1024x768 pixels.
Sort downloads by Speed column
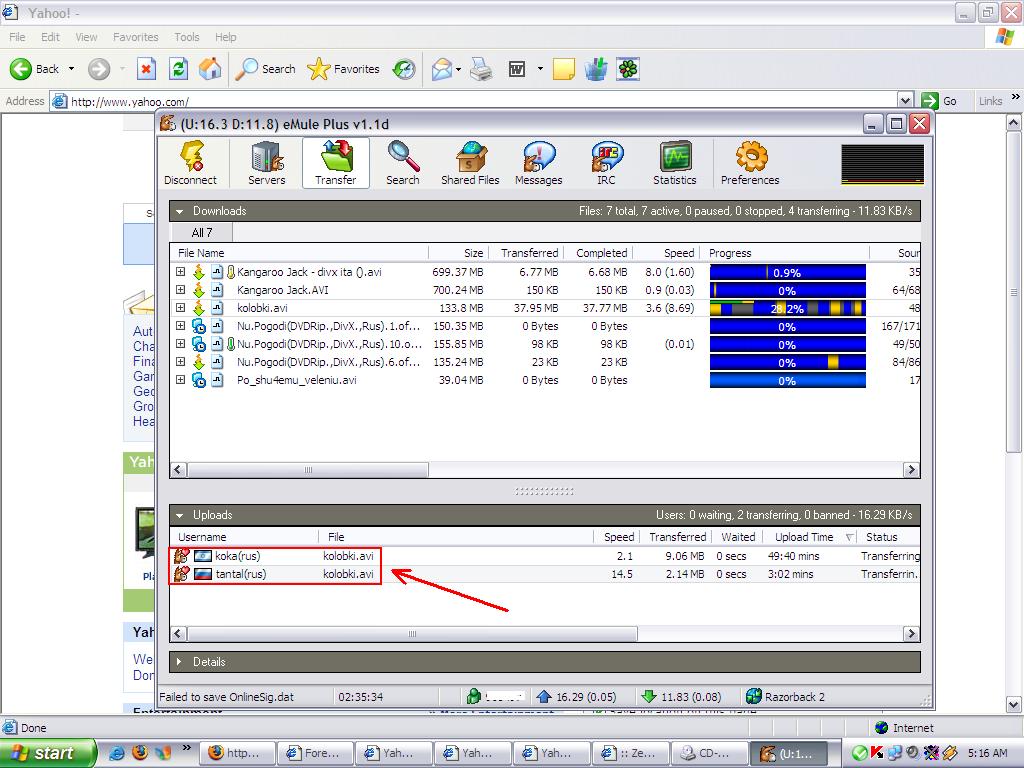tap(665, 253)
